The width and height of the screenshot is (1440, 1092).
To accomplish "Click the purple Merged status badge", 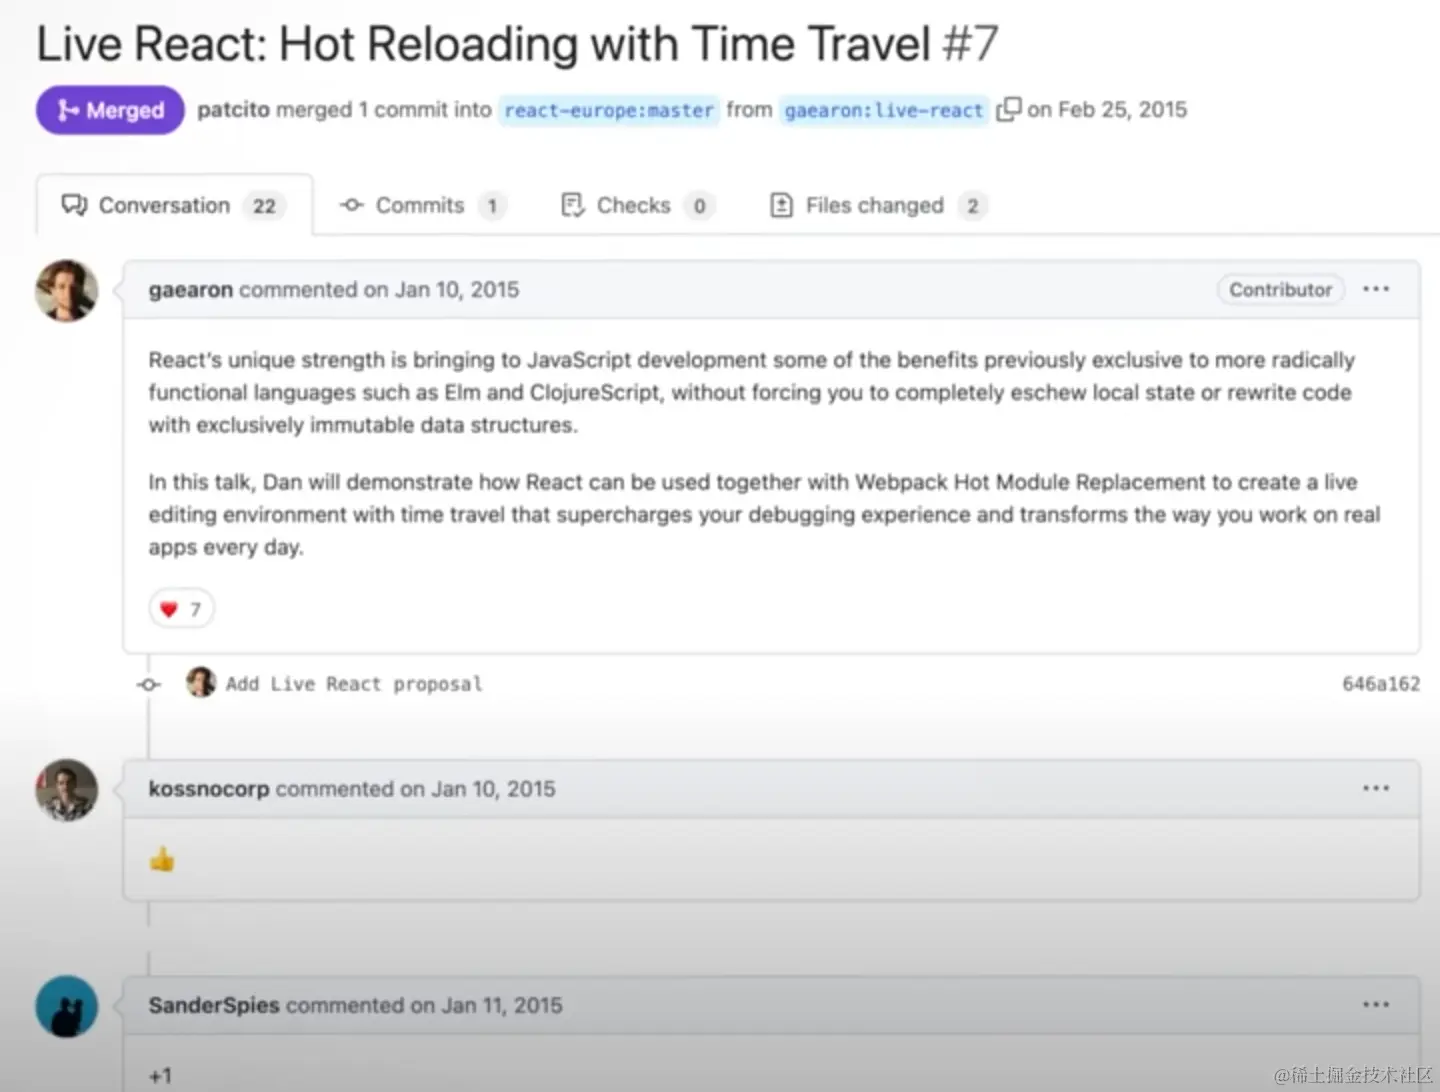I will (x=110, y=110).
